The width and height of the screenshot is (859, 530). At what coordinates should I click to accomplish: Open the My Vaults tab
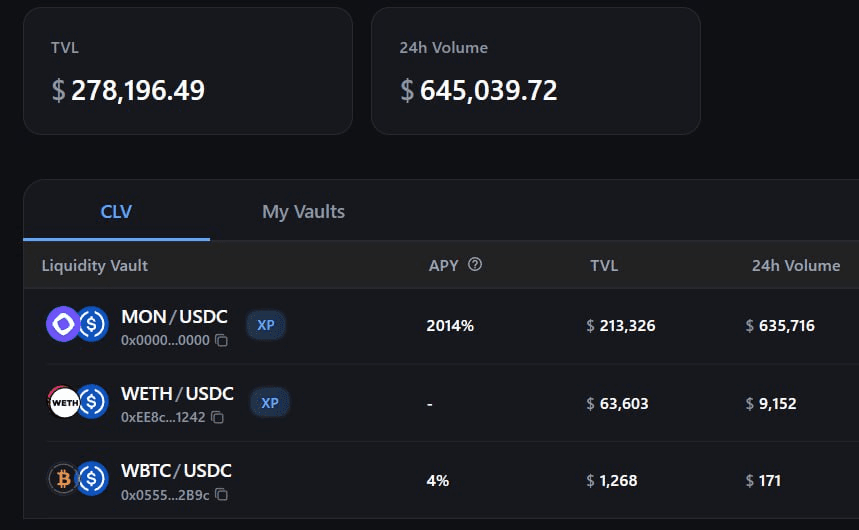click(303, 212)
